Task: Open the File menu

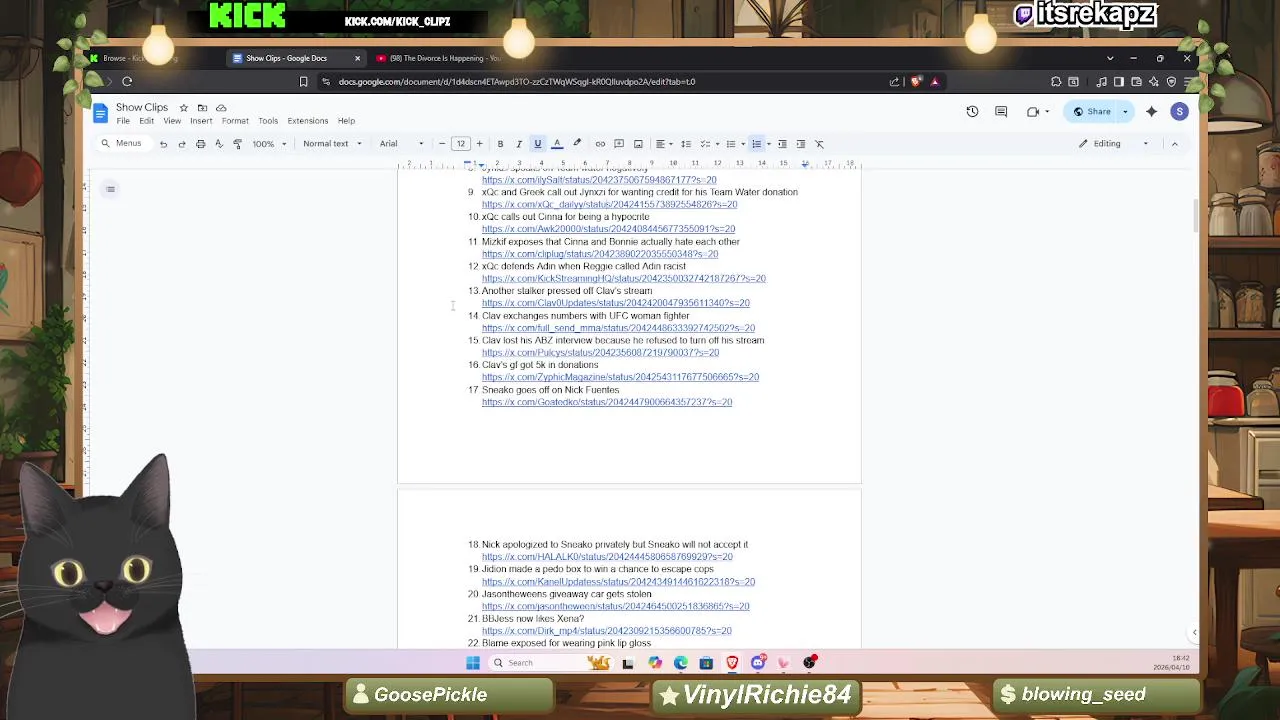Action: coord(123,121)
